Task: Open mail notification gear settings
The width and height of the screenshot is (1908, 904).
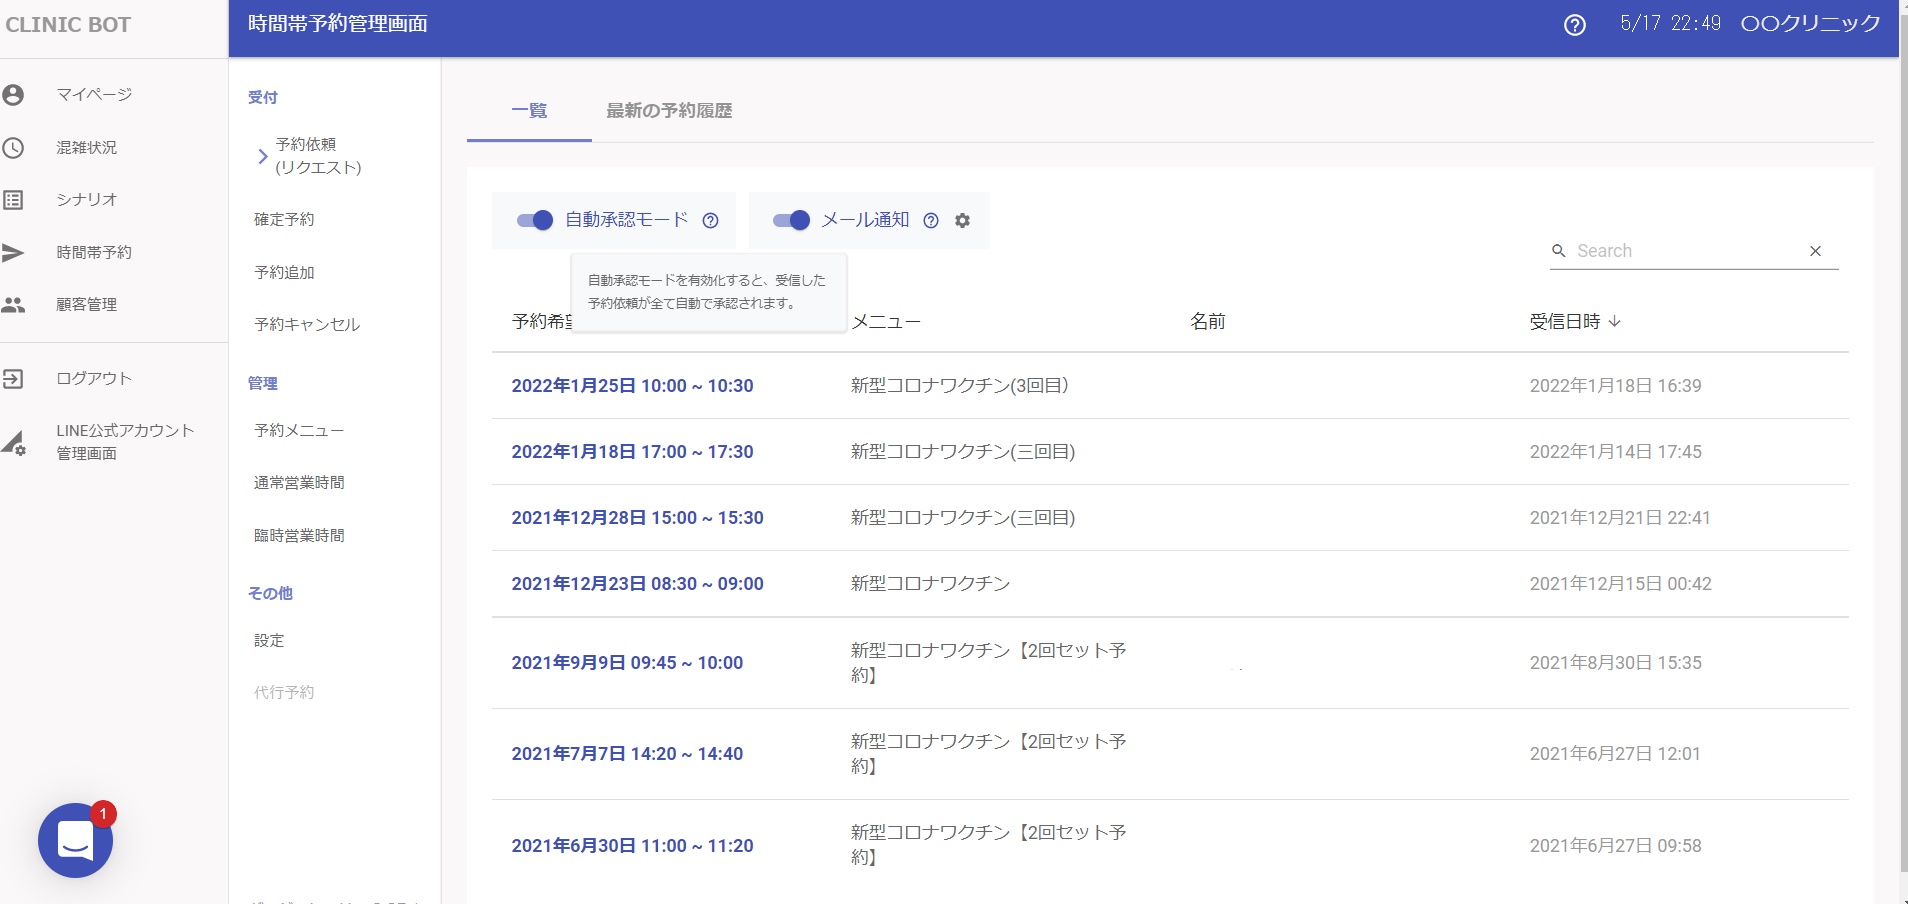Action: 962,221
